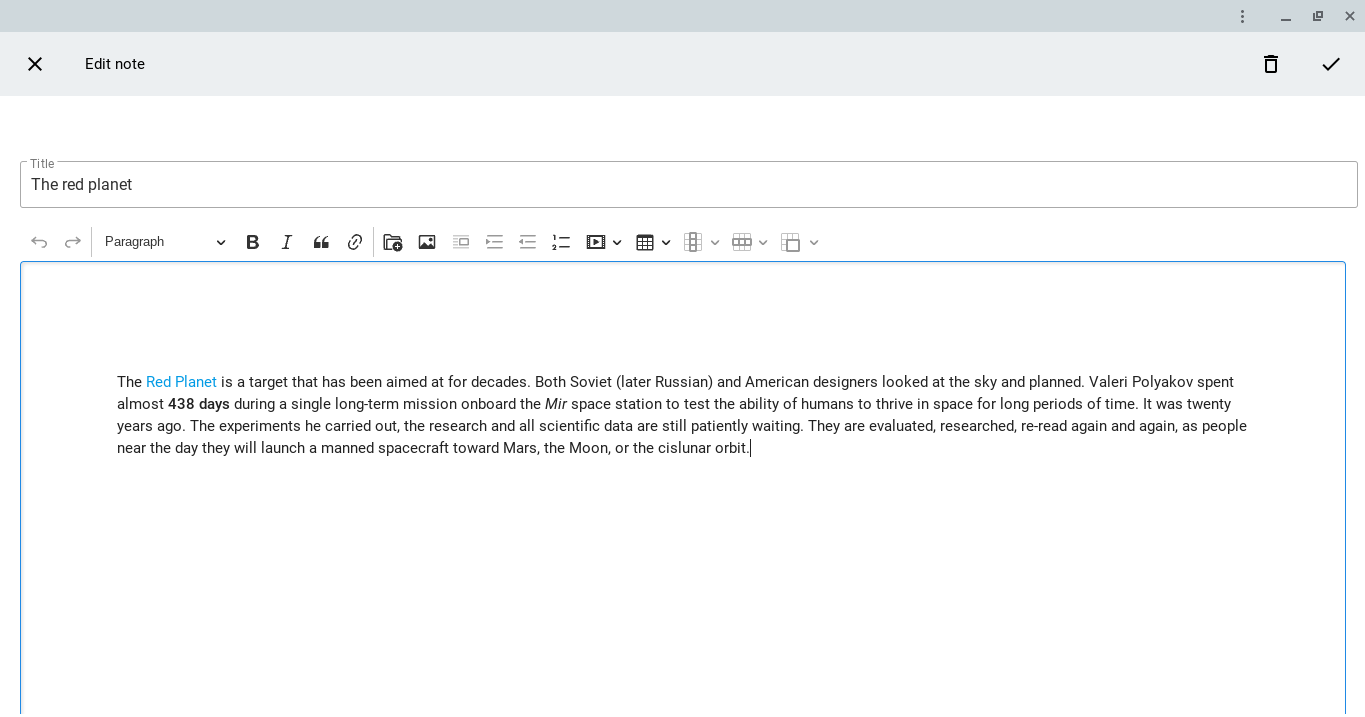Follow the Red Planet hyperlink in text

(181, 382)
